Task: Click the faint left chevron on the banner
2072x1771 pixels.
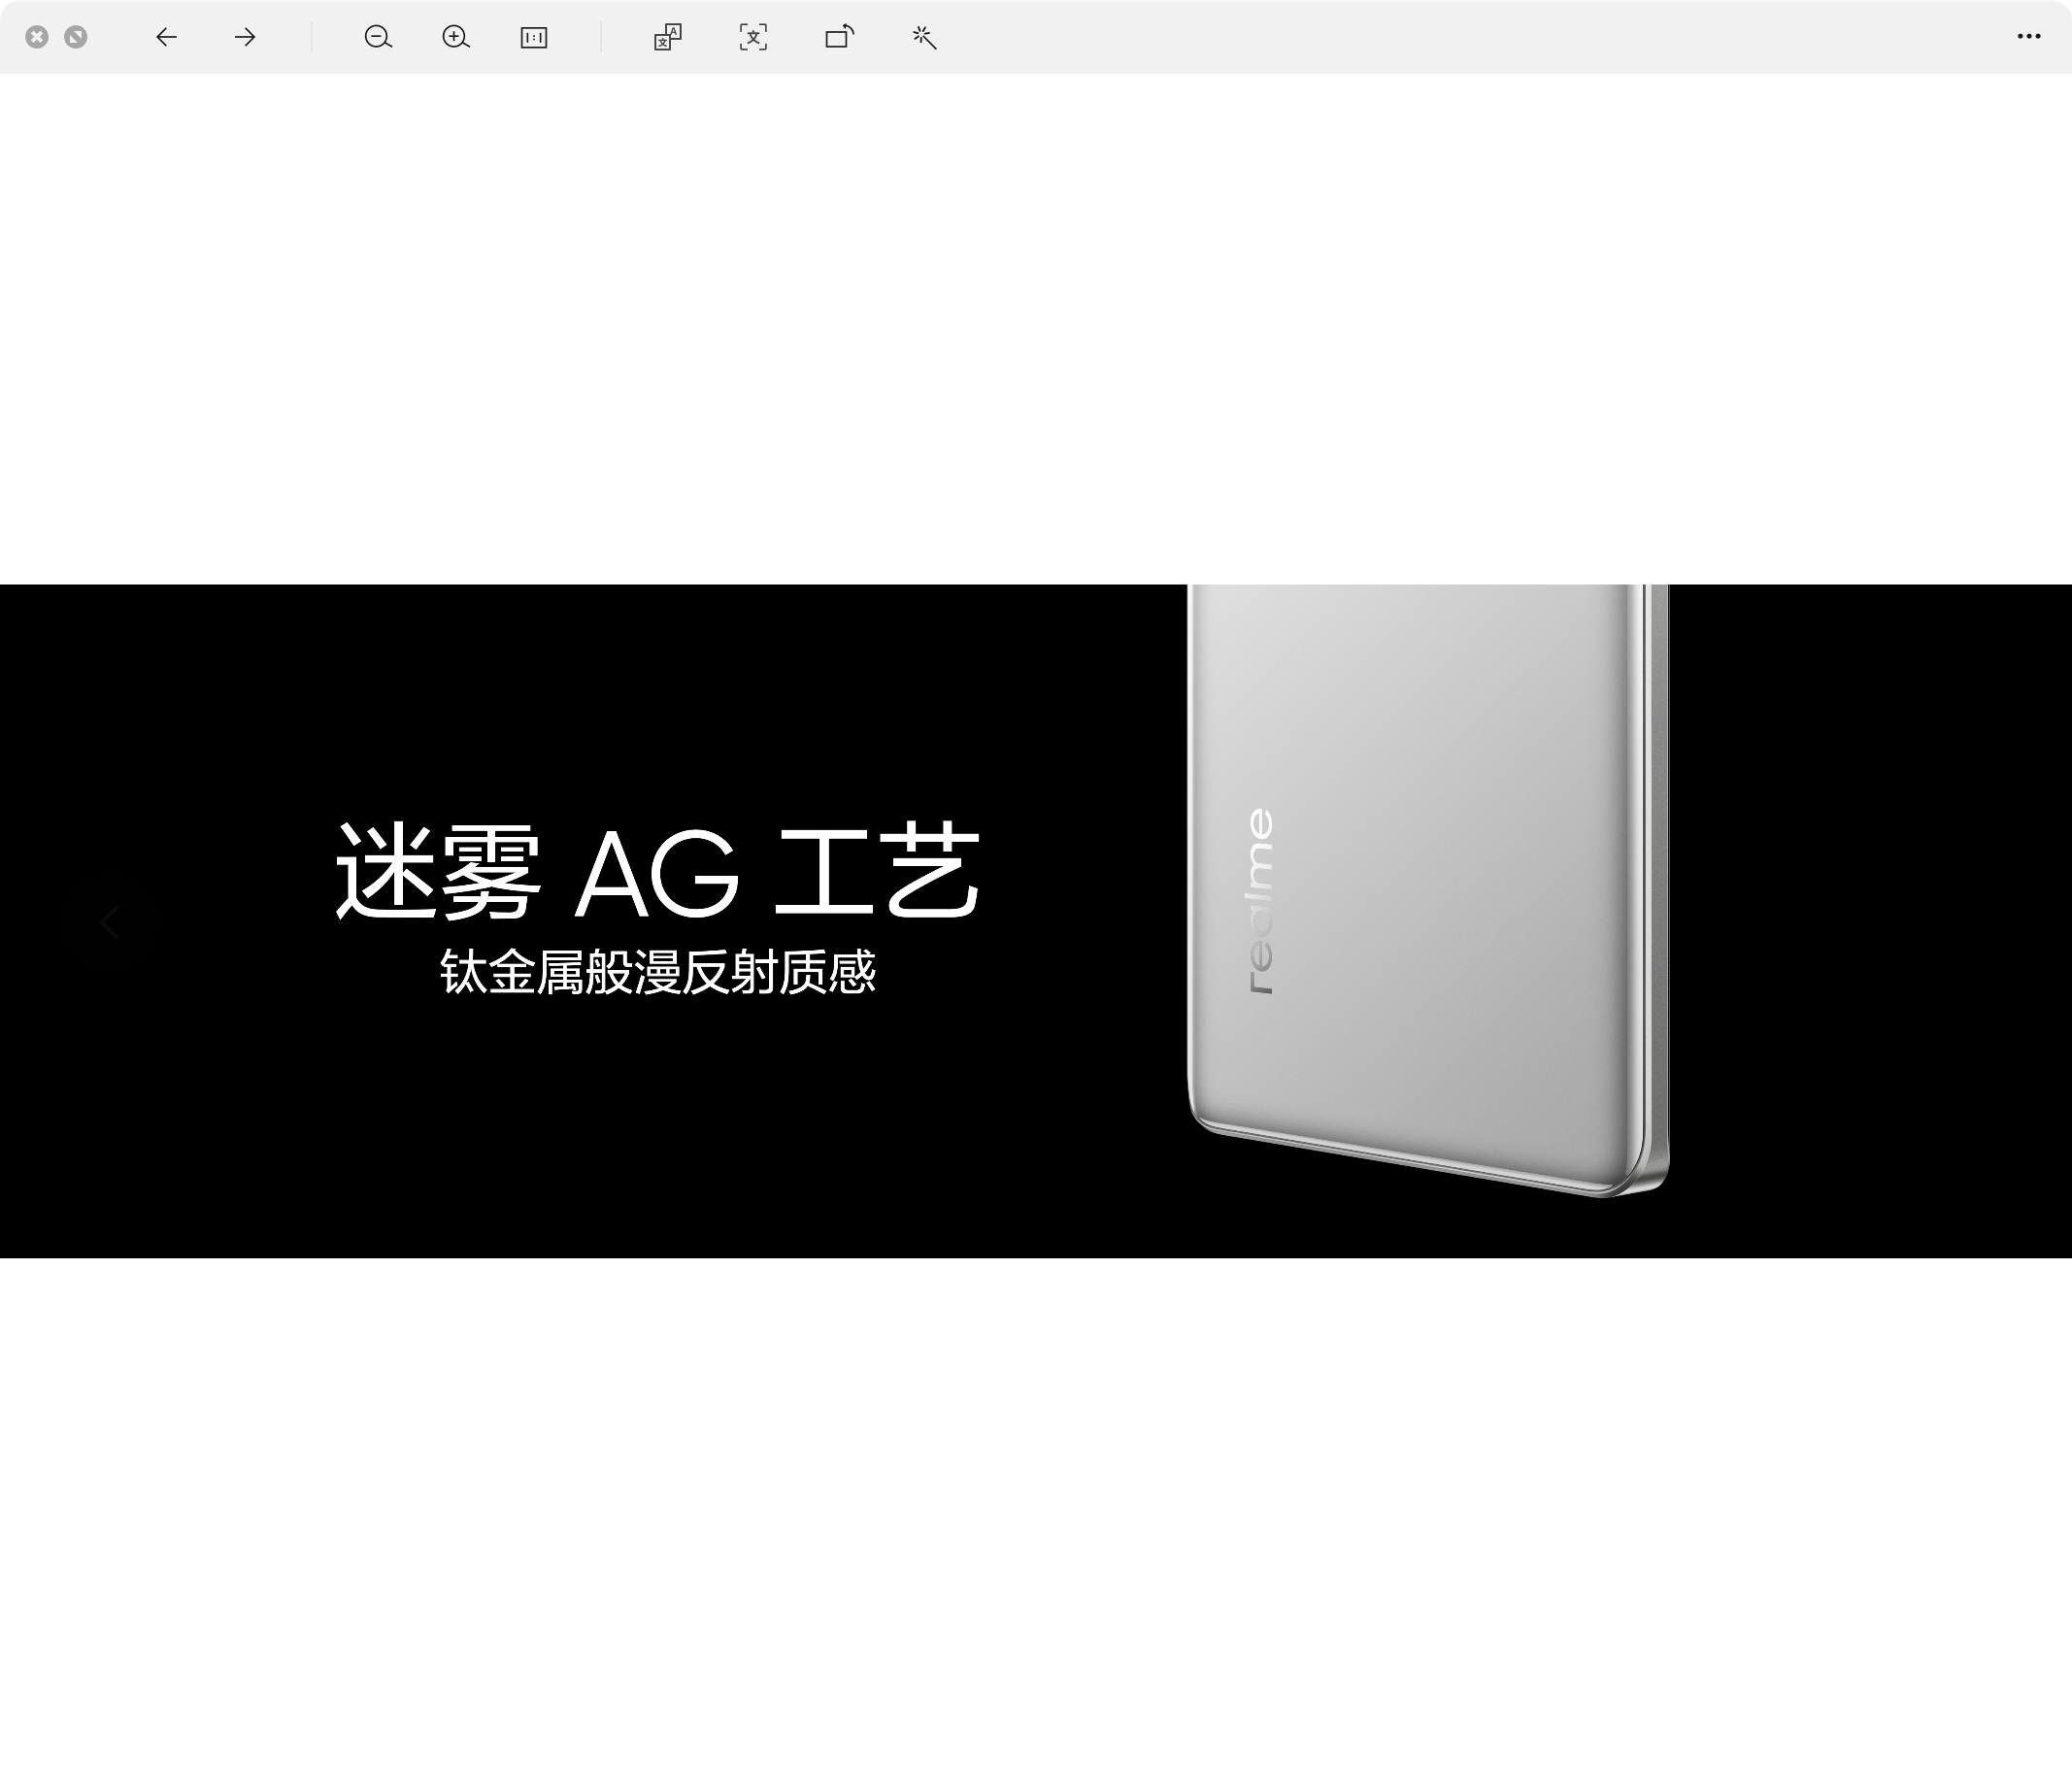Action: click(x=110, y=922)
